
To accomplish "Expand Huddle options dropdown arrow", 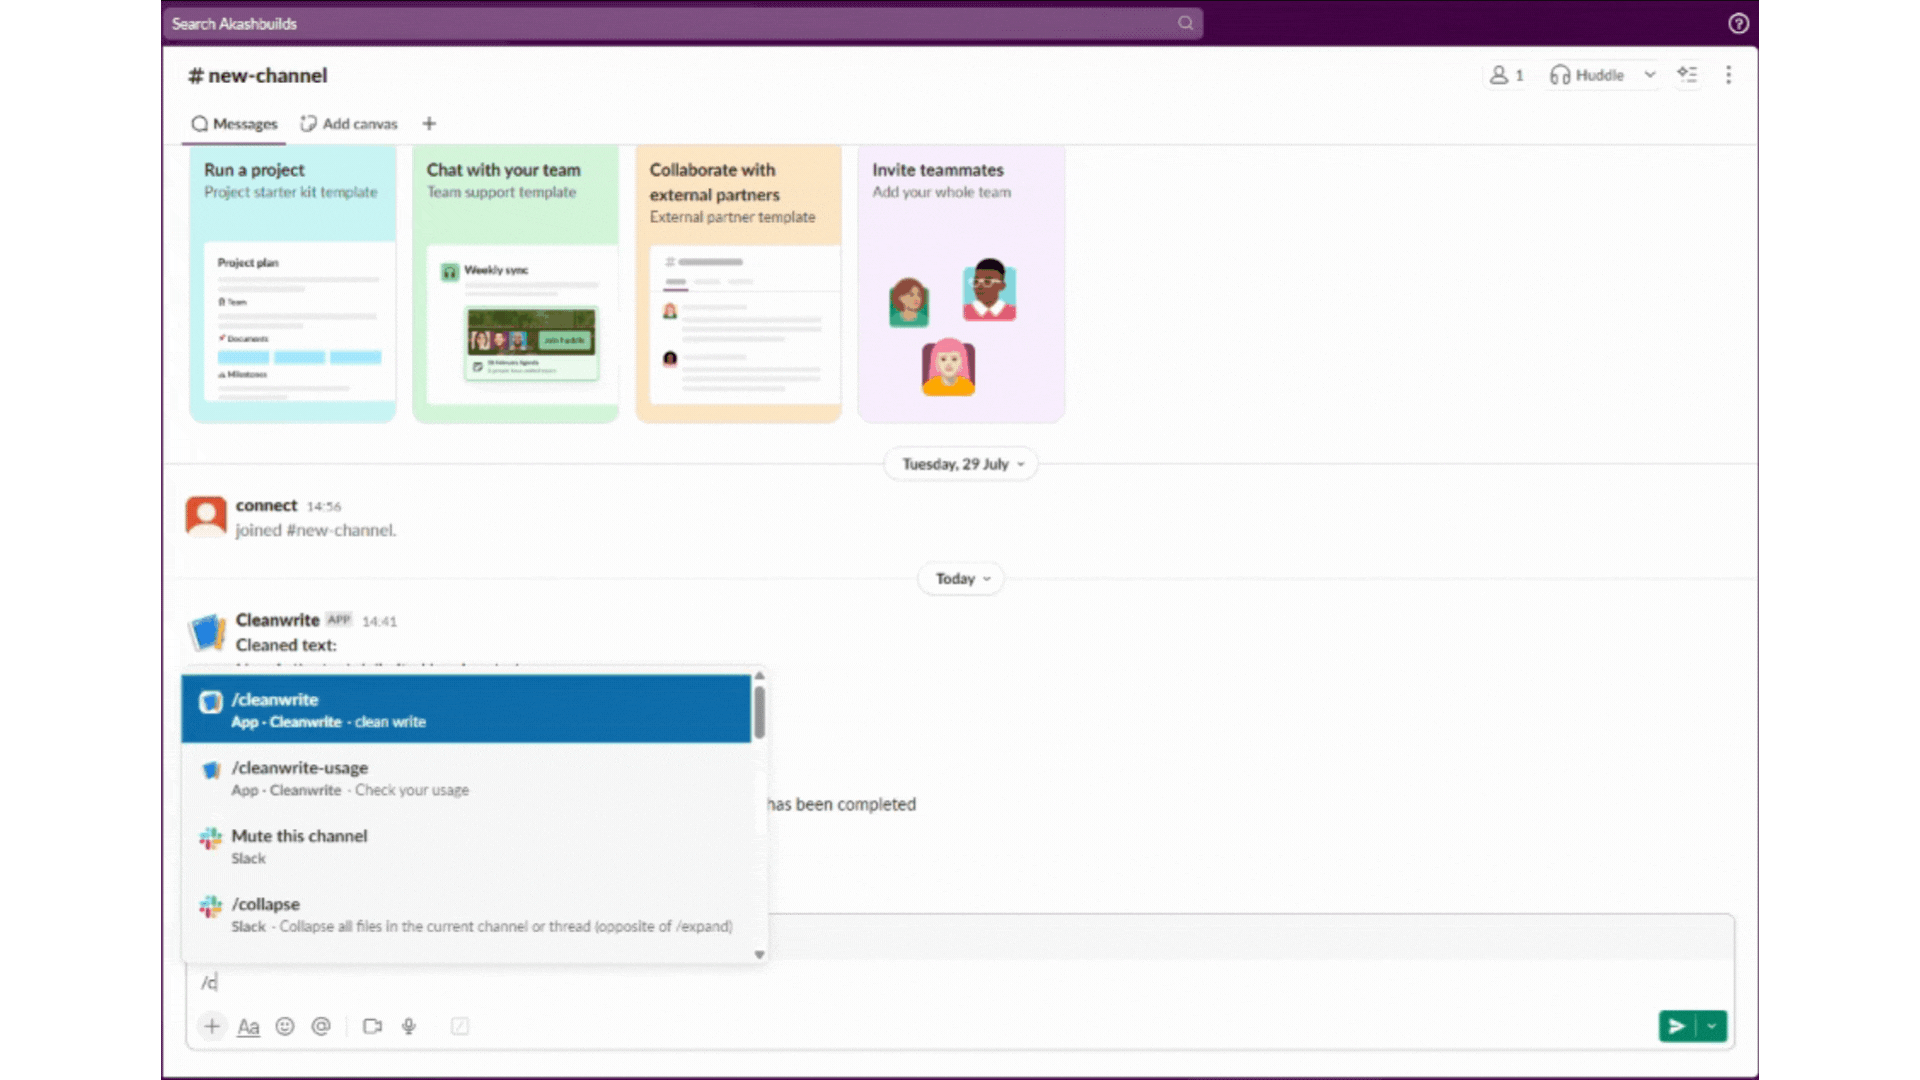I will tap(1650, 75).
